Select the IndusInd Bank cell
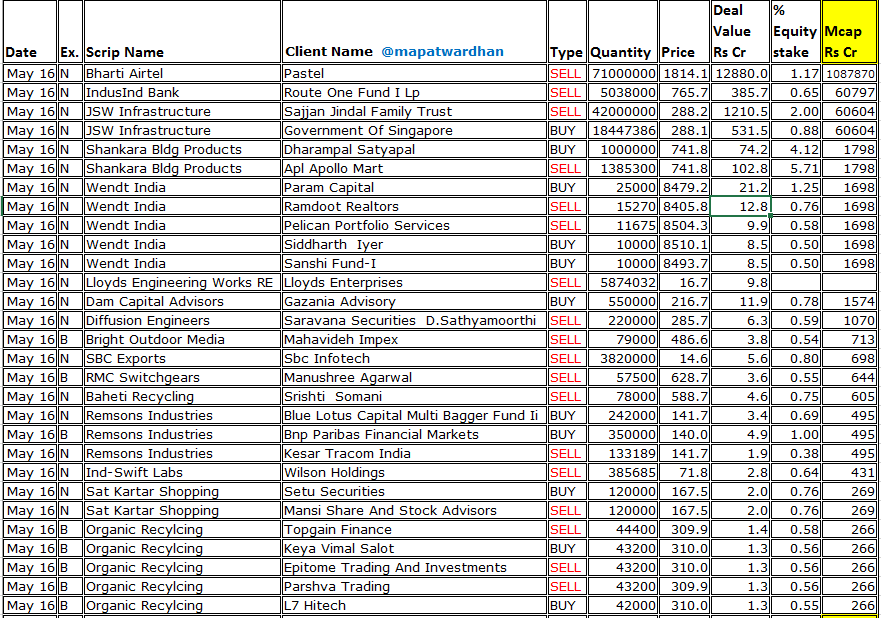Image resolution: width=881 pixels, height=618 pixels. point(182,93)
